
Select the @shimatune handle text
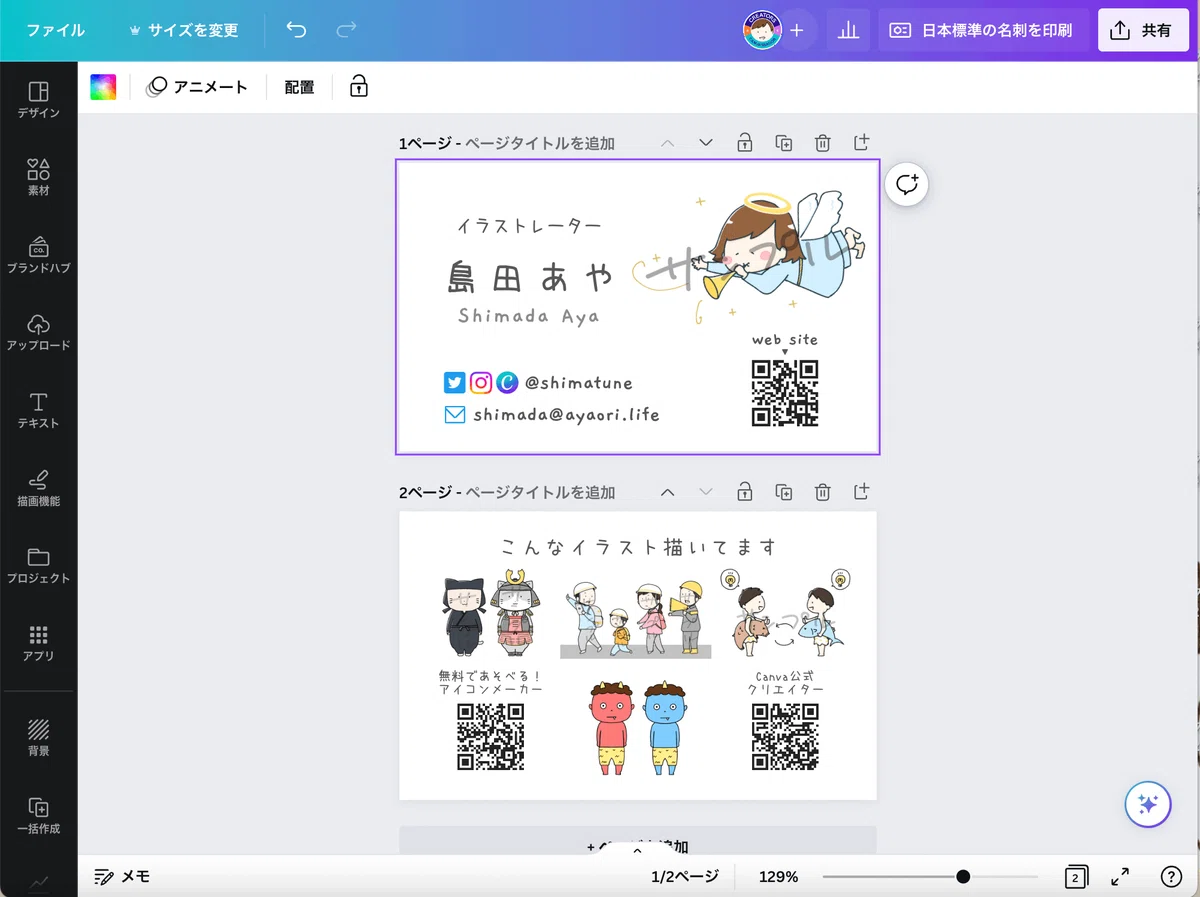coord(579,383)
